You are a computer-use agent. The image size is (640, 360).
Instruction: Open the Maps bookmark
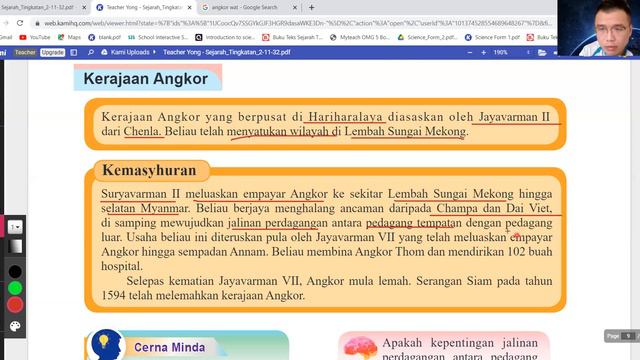[x=69, y=37]
